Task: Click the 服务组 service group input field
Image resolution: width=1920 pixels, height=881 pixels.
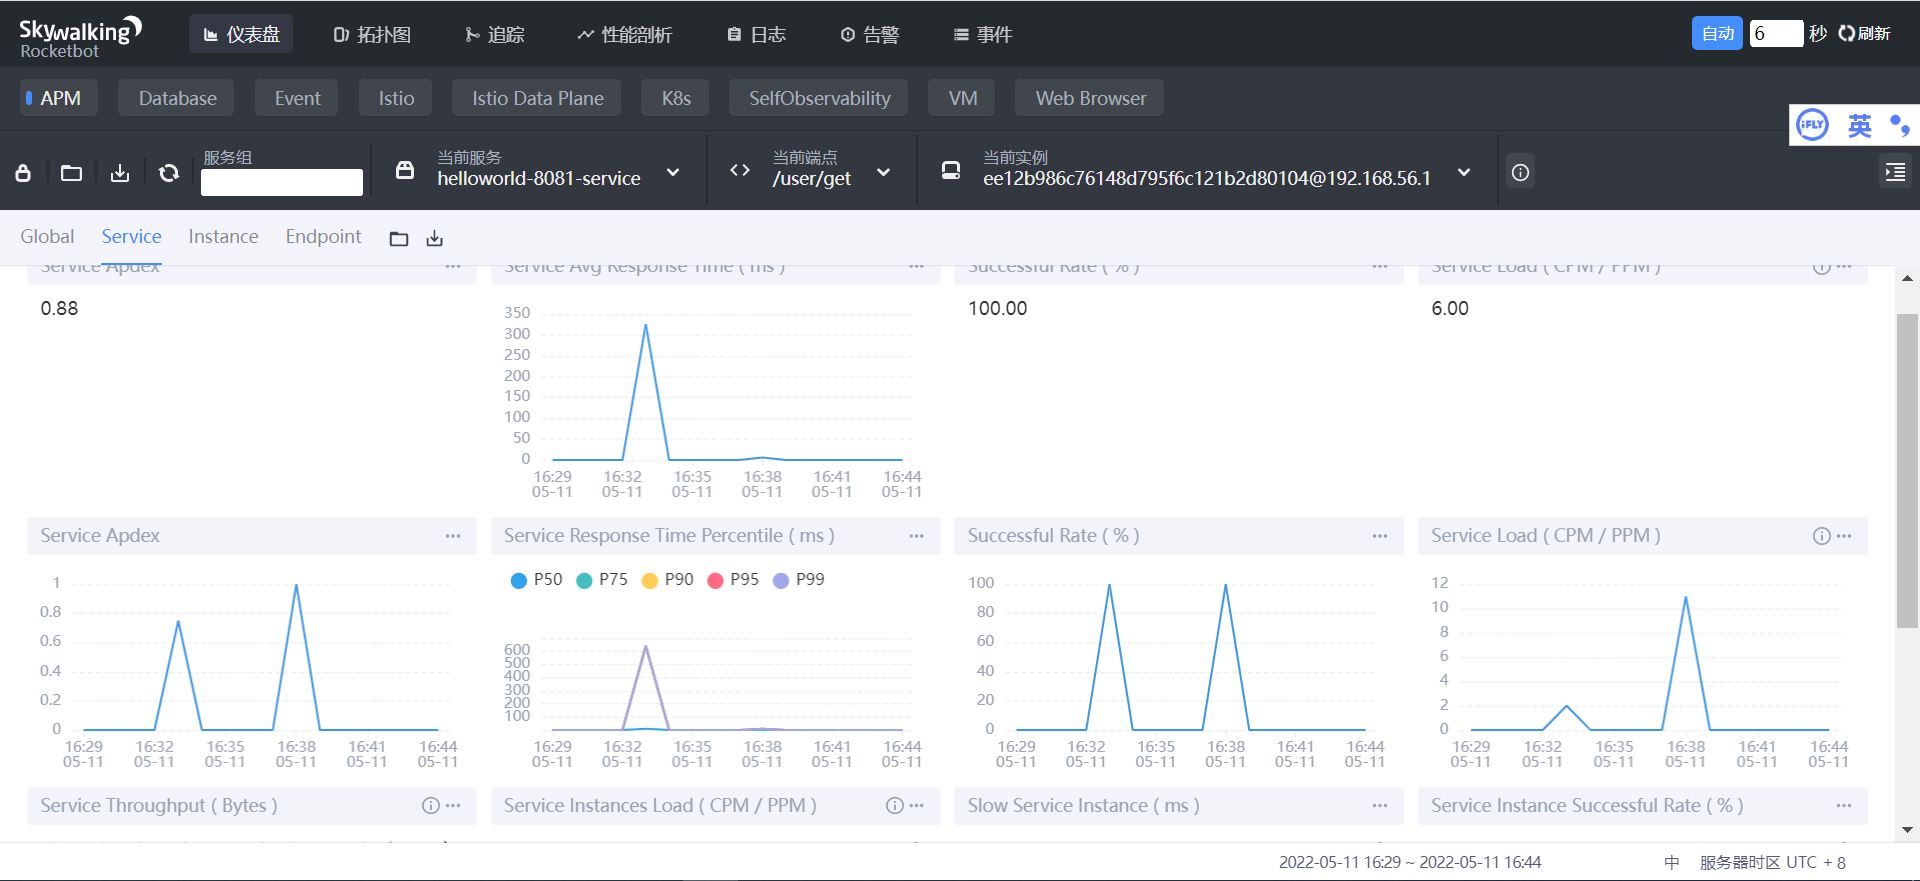Action: (281, 182)
